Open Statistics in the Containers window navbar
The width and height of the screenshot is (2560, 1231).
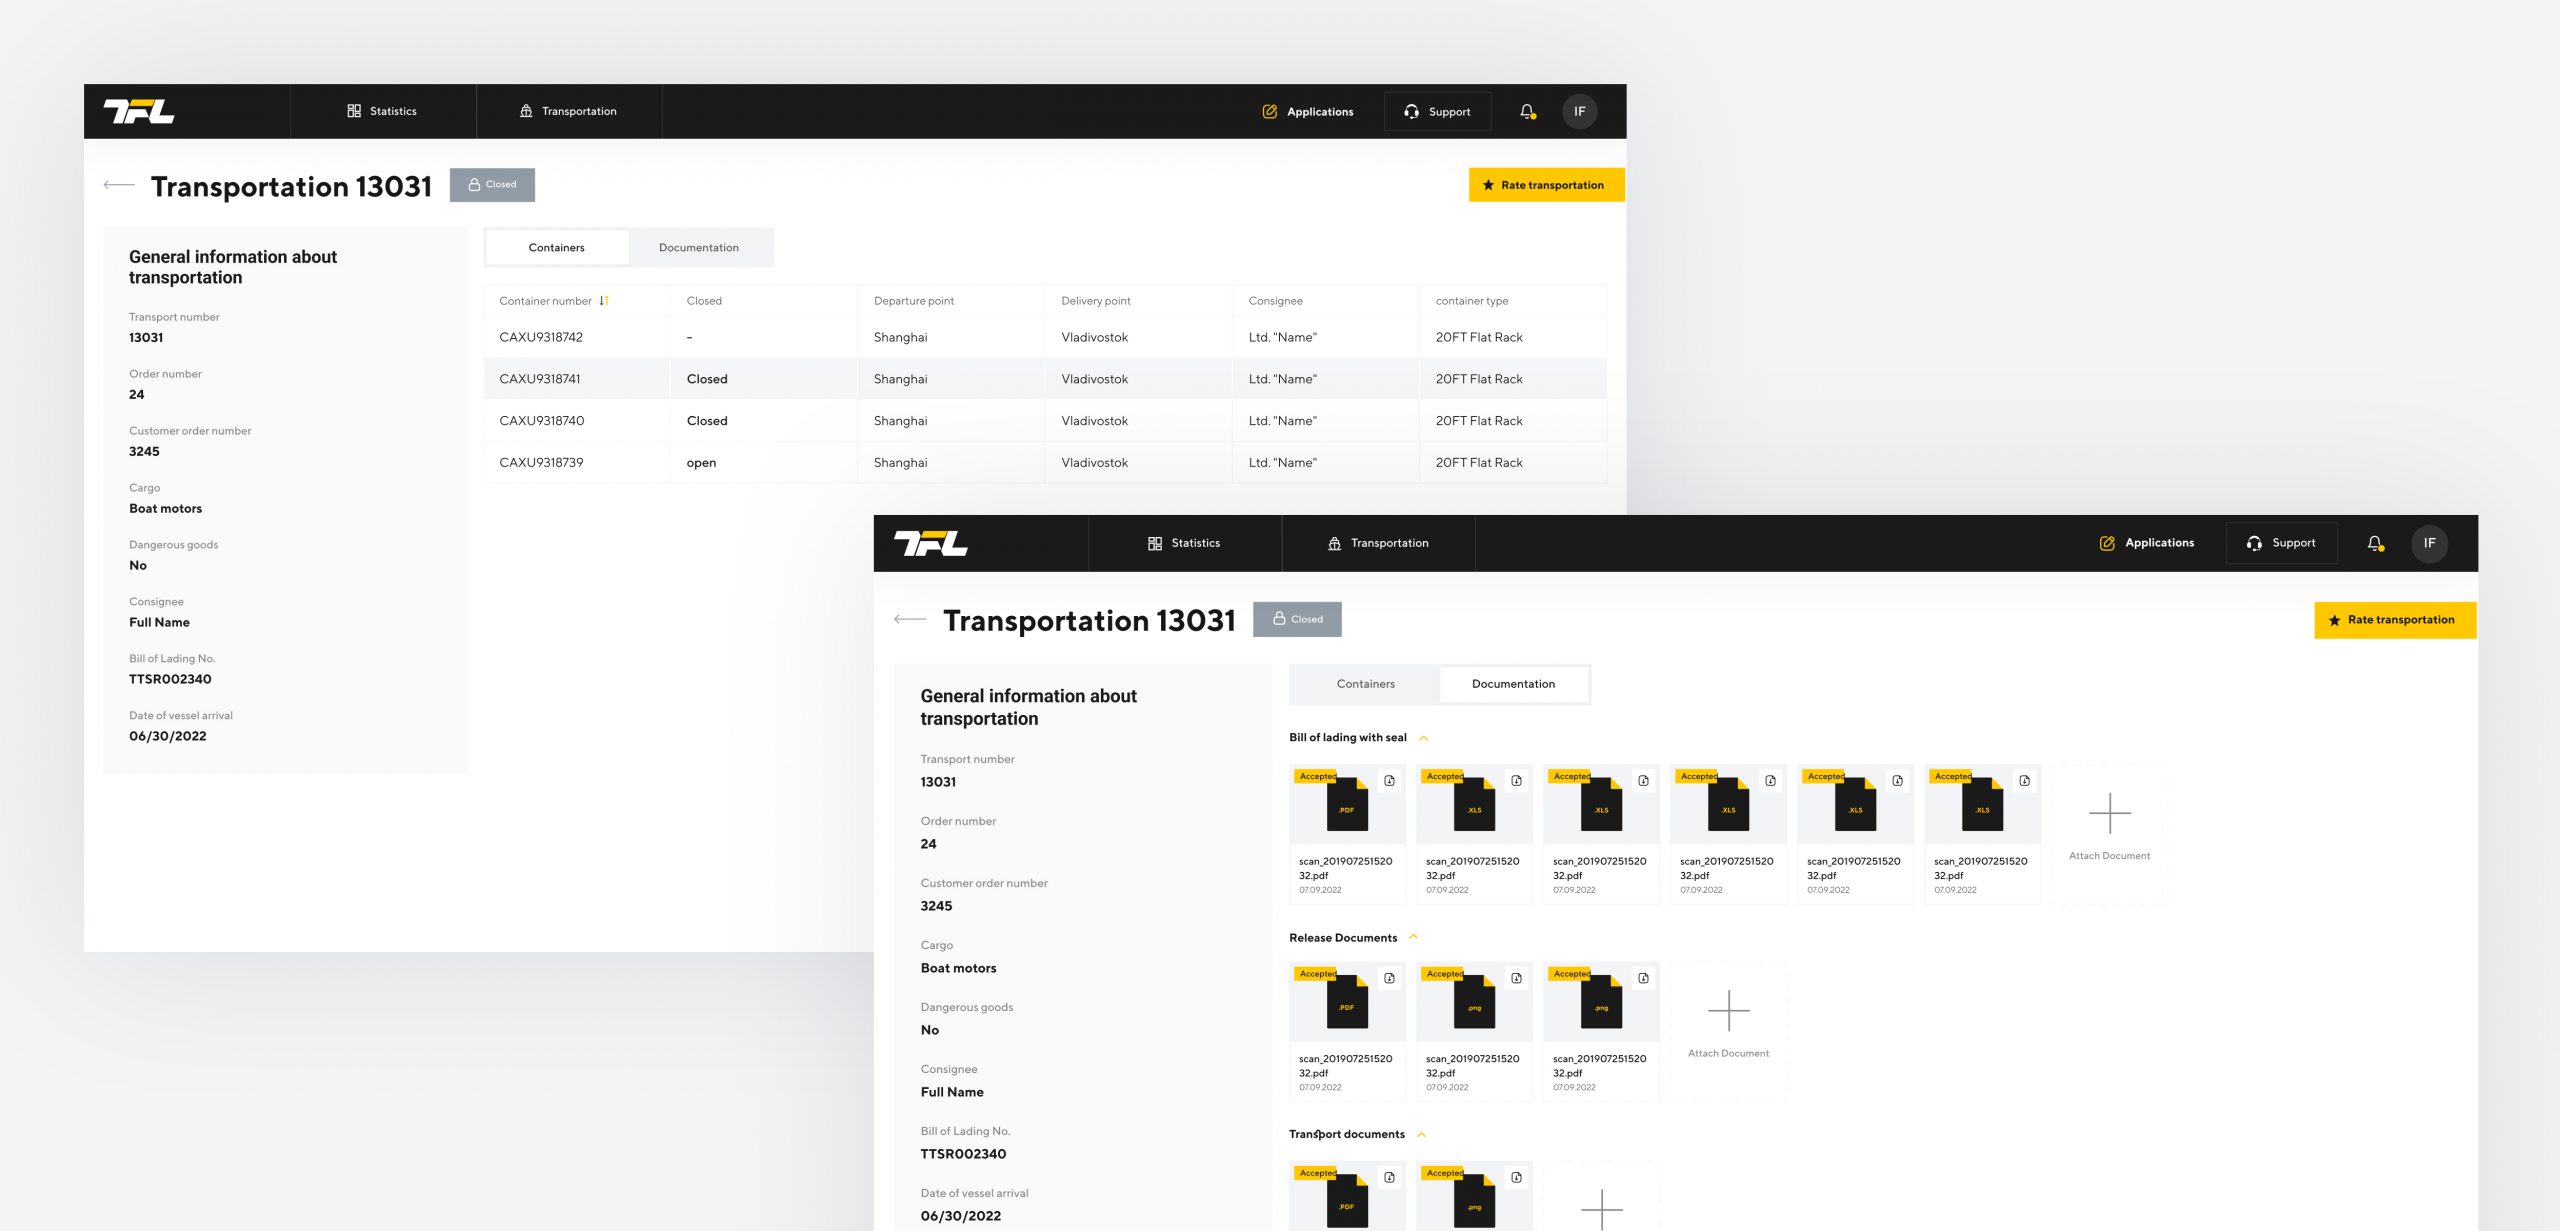382,111
